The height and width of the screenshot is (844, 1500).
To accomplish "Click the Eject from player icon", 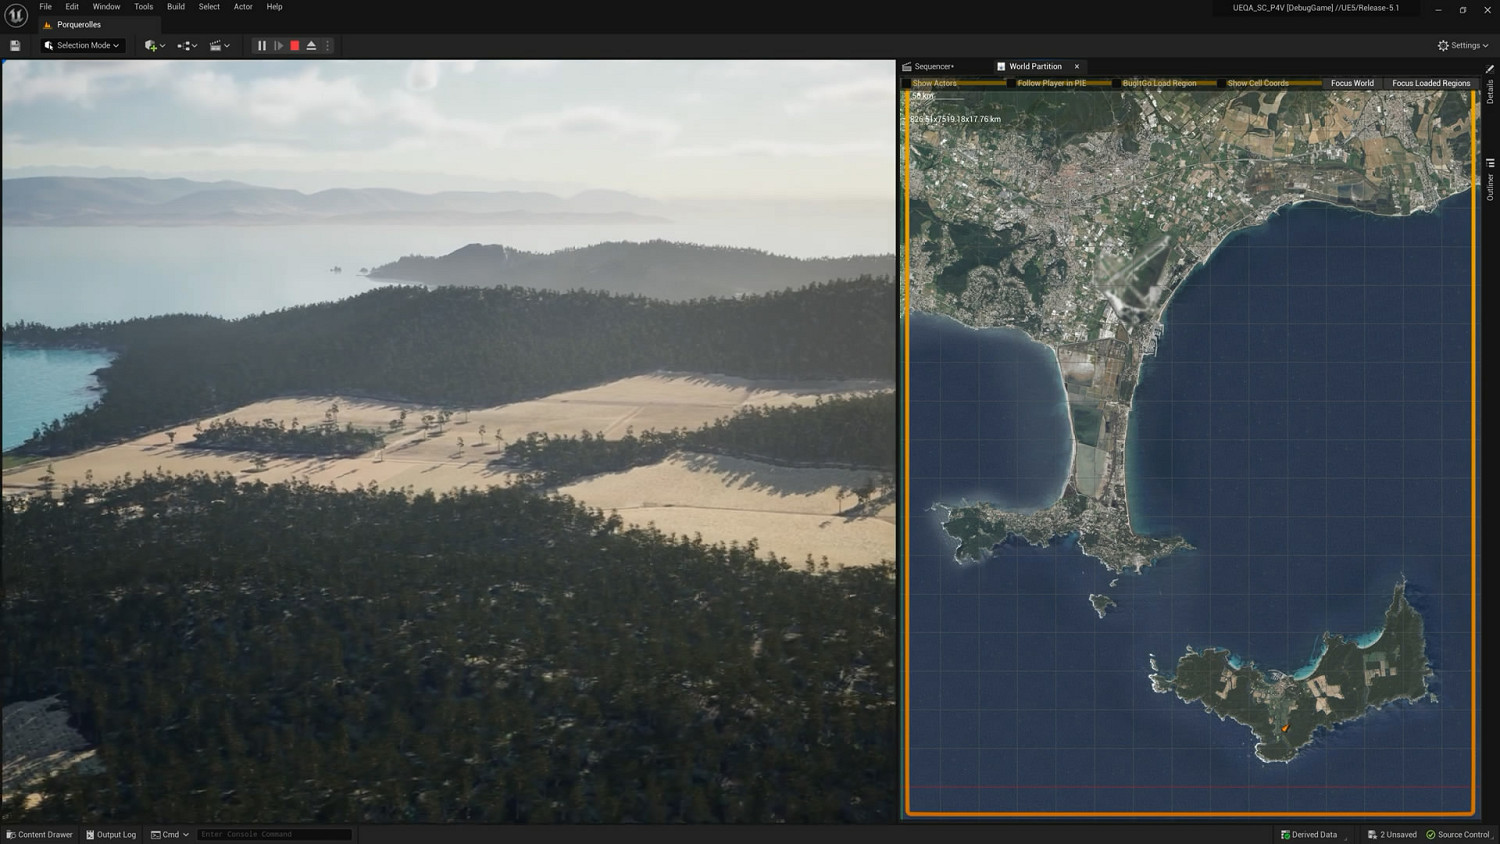I will 311,46.
